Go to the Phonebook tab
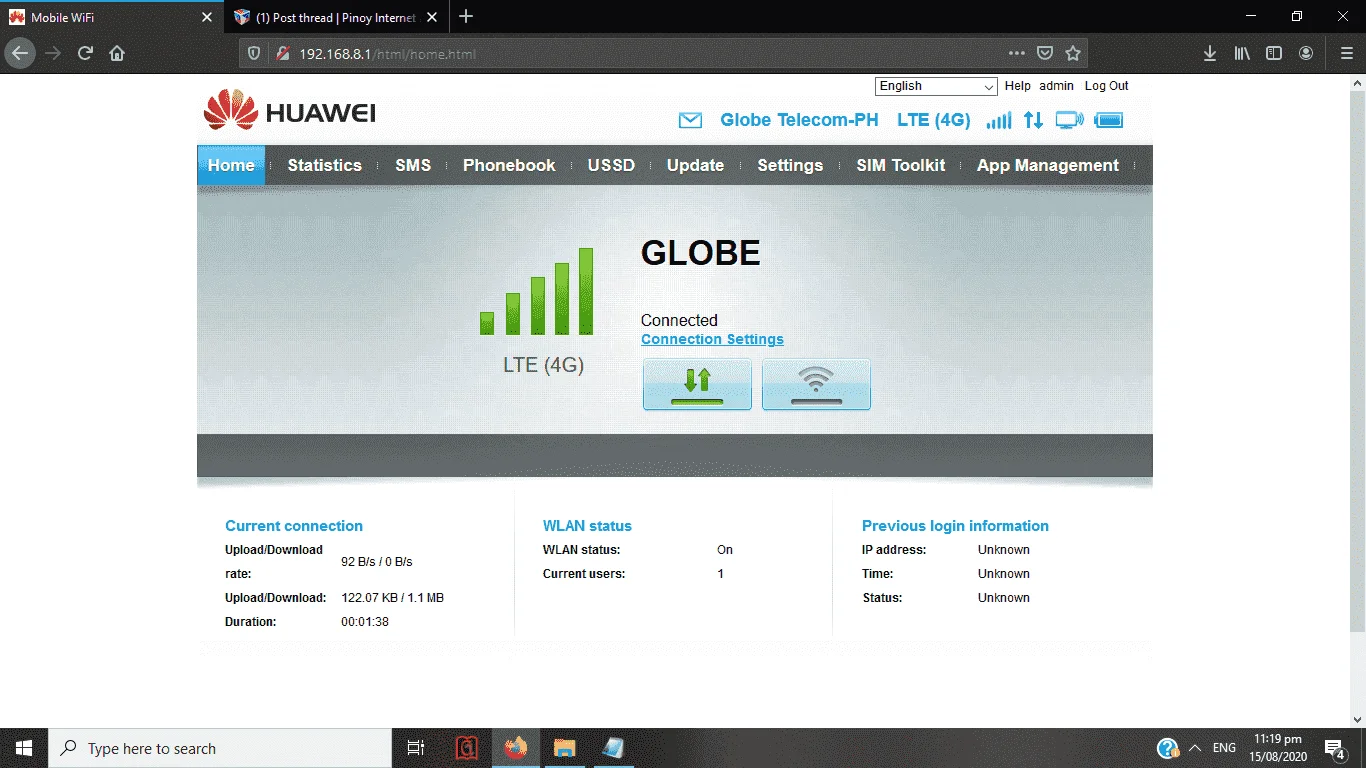Viewport: 1366px width, 768px height. tap(509, 165)
